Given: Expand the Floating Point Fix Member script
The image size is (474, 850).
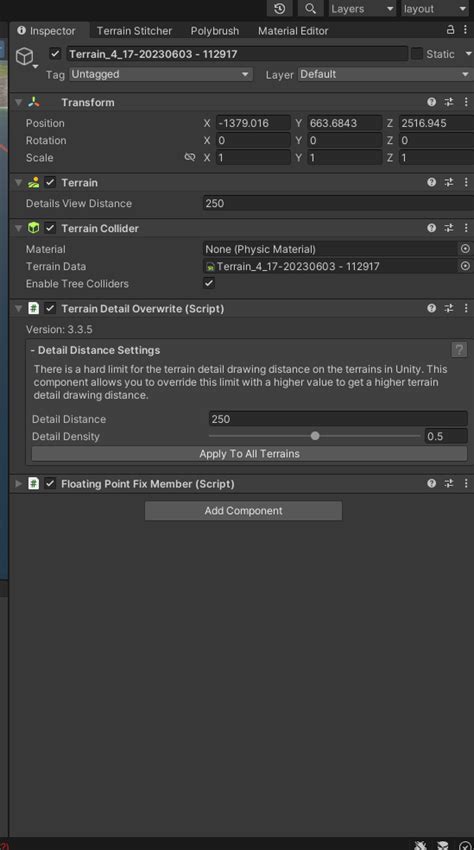Looking at the screenshot, I should click(18, 484).
